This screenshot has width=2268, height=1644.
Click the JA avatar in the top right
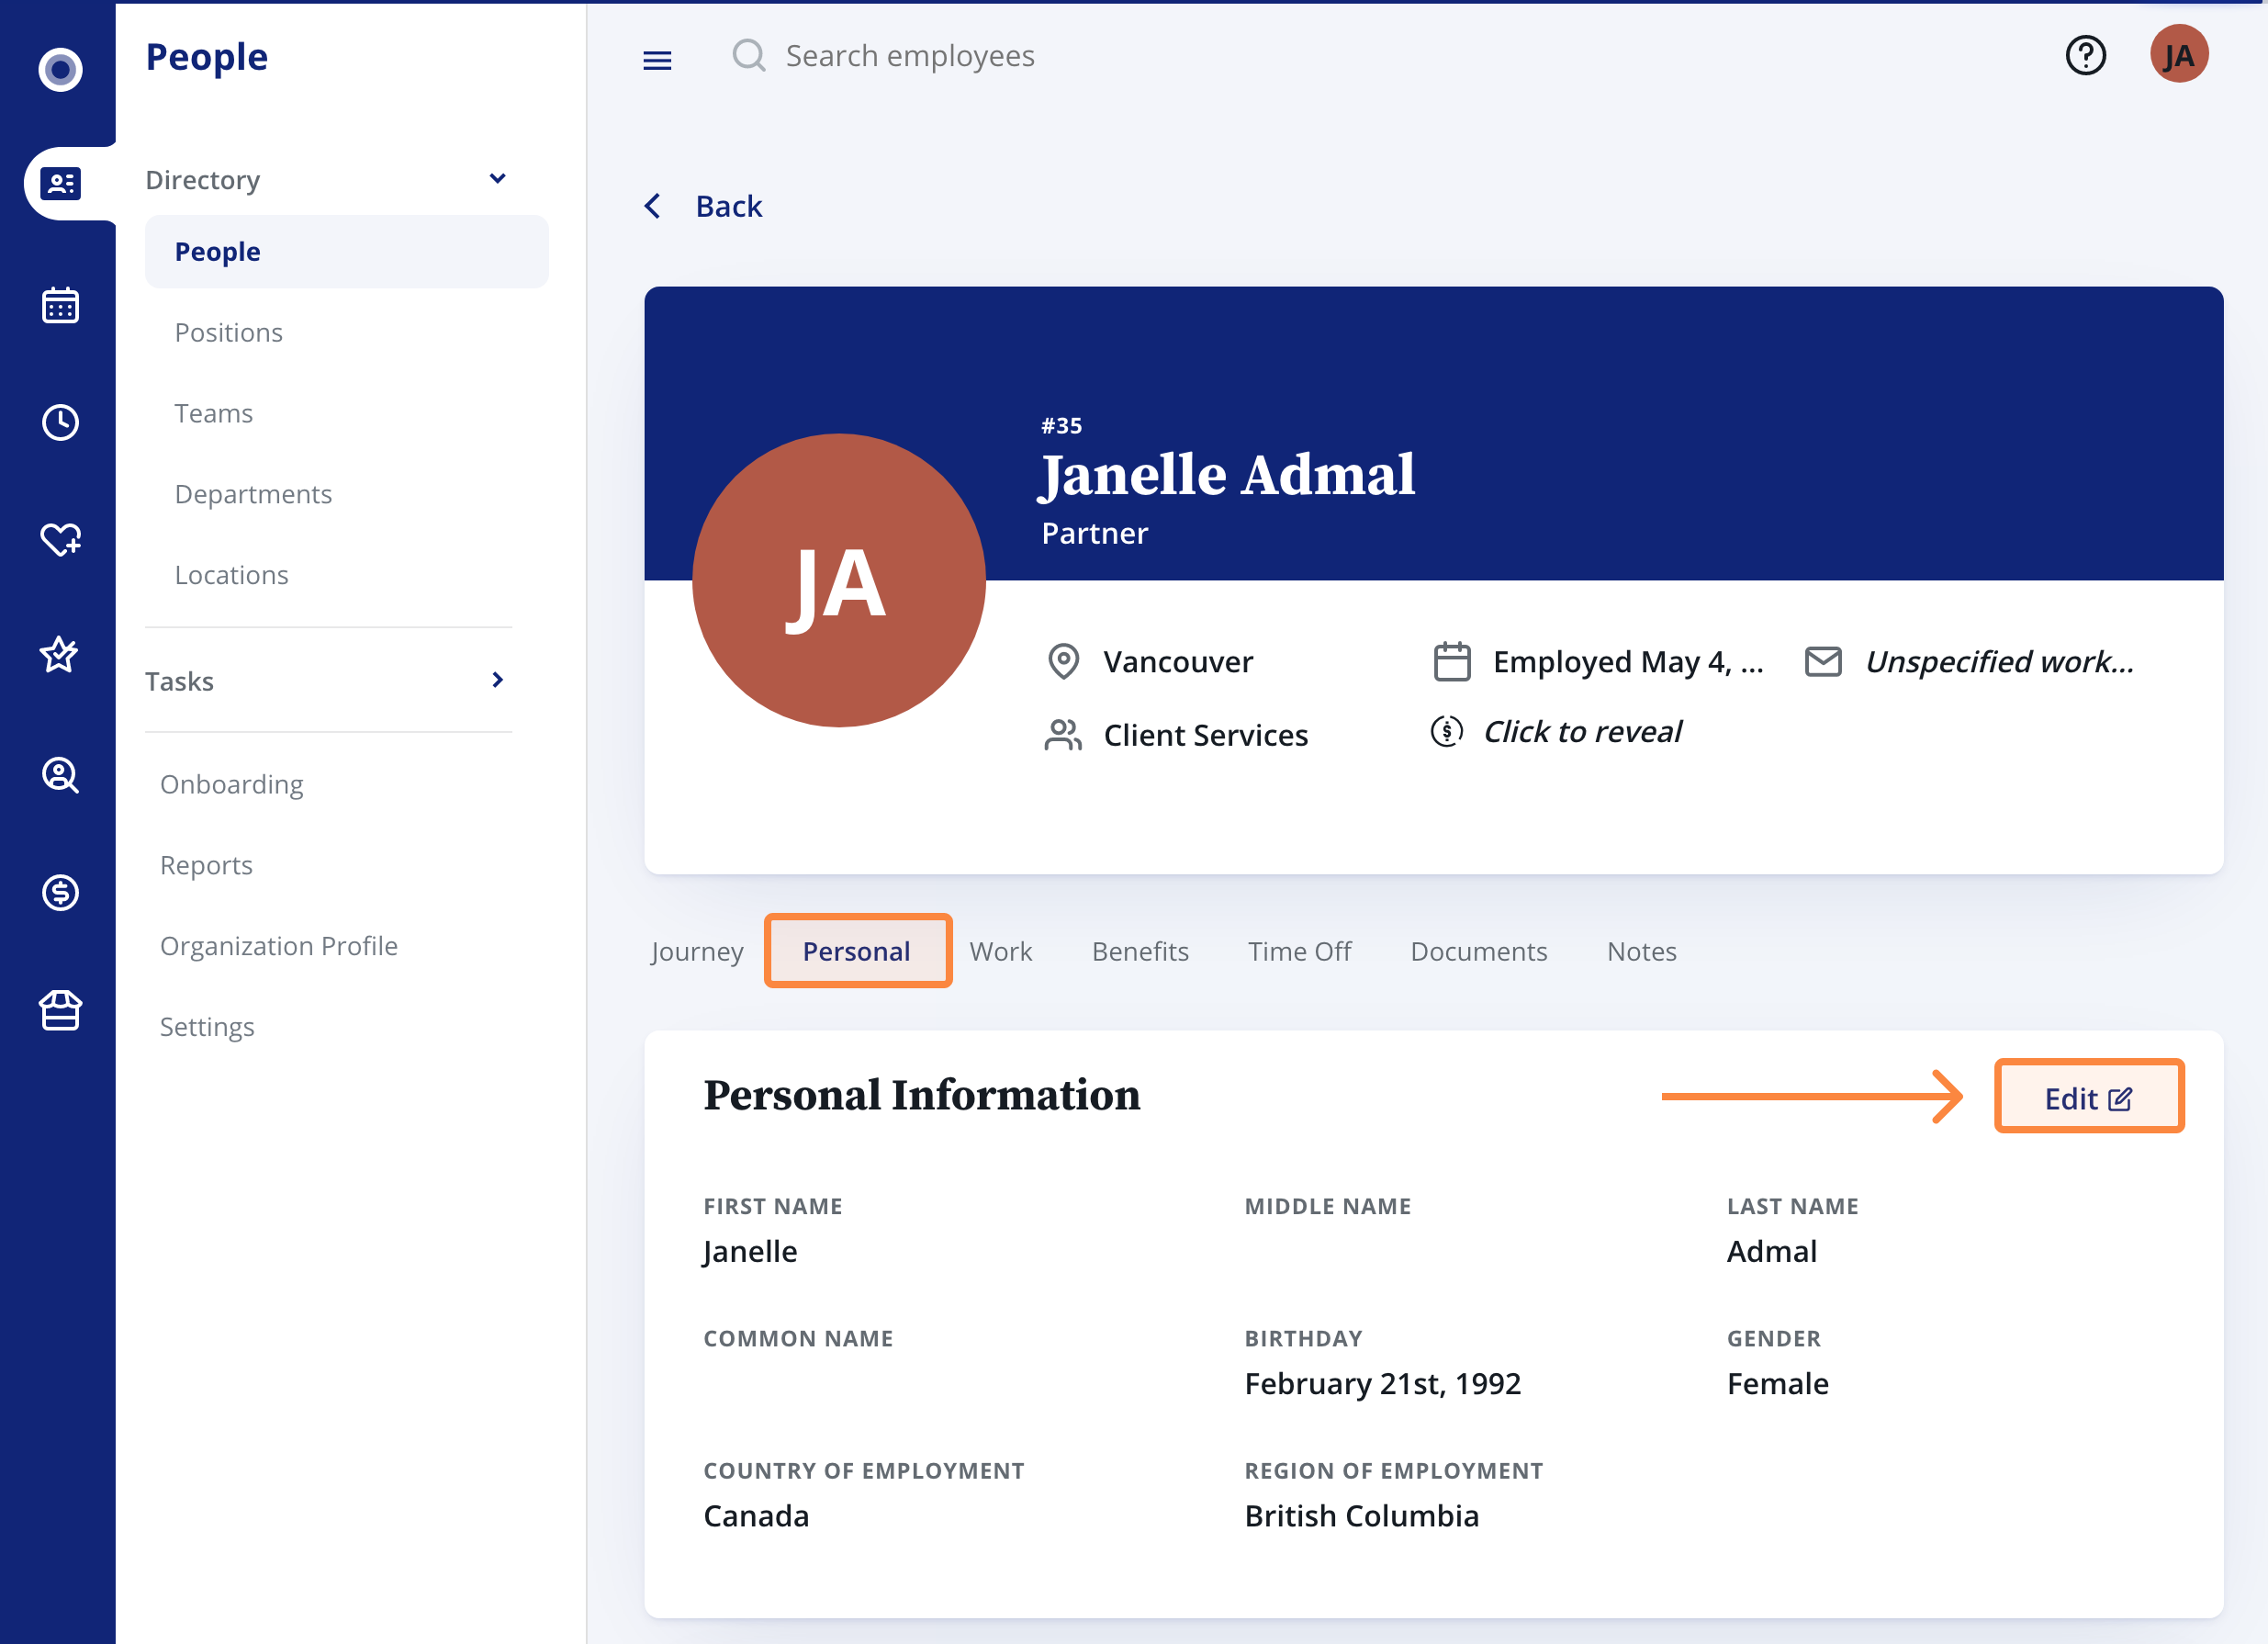coord(2180,53)
